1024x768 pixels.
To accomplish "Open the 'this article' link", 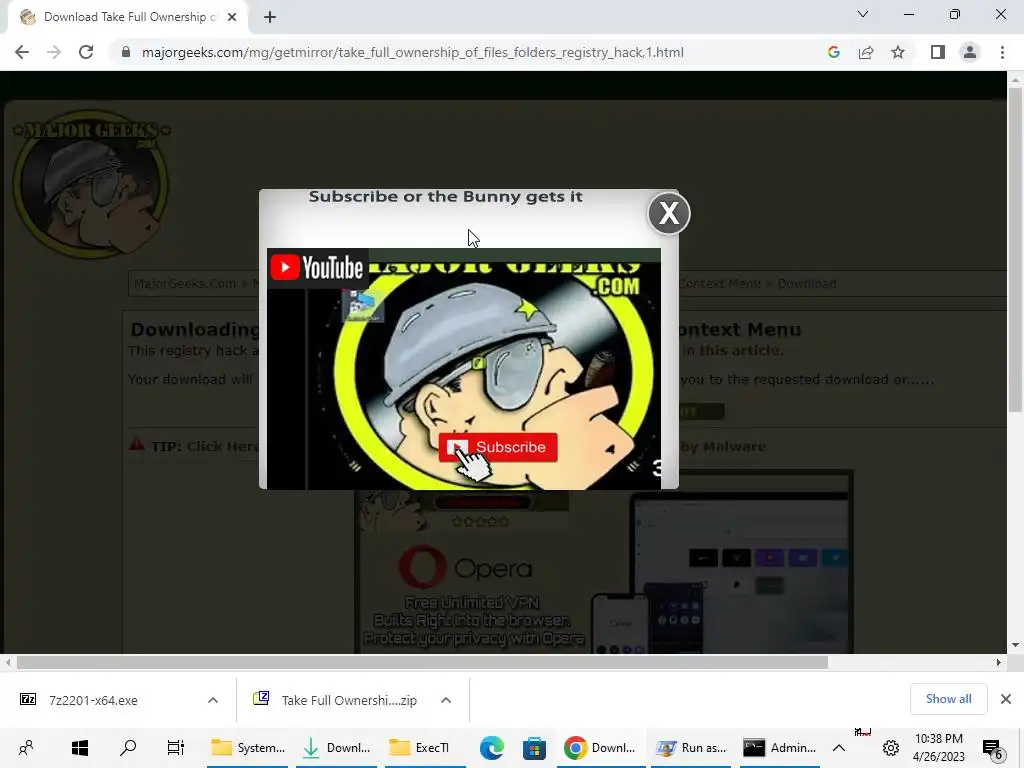I will 741,350.
